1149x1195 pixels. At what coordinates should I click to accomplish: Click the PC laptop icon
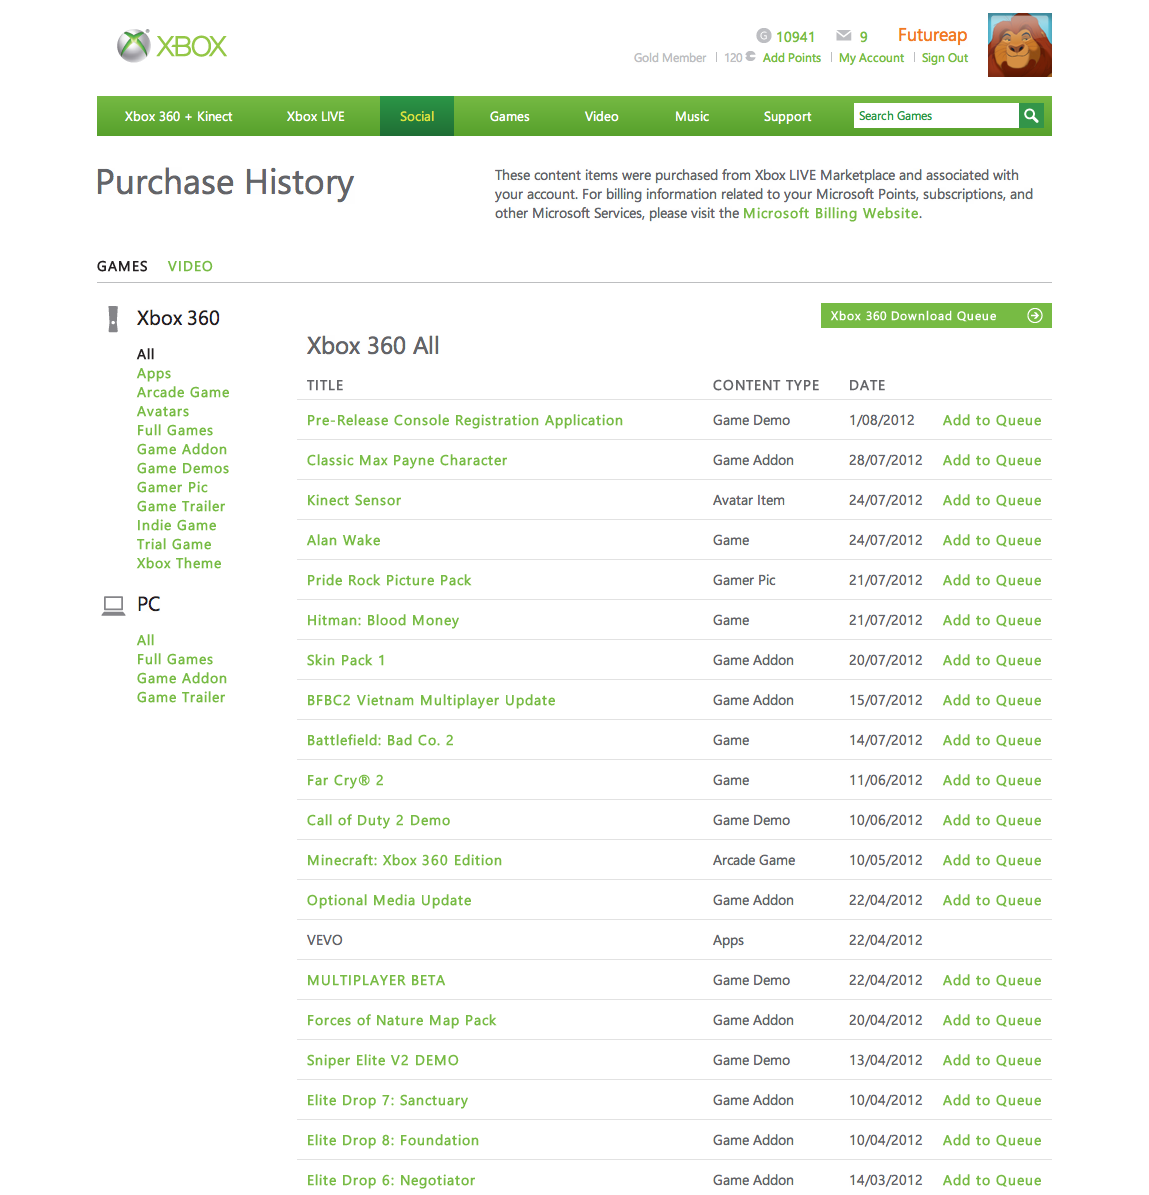114,605
